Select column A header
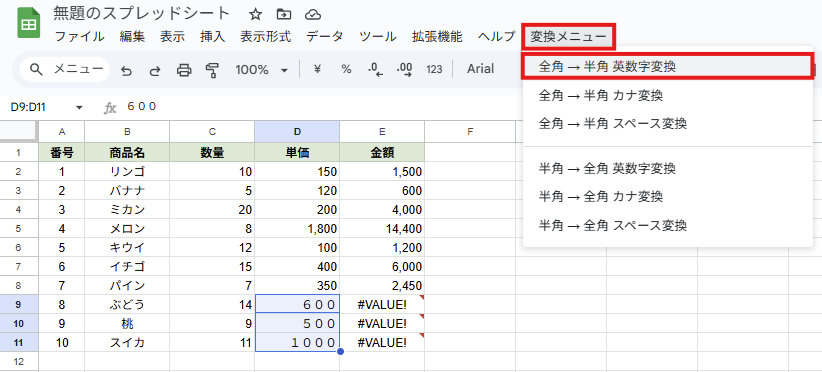Image resolution: width=822 pixels, height=372 pixels. coord(62,131)
